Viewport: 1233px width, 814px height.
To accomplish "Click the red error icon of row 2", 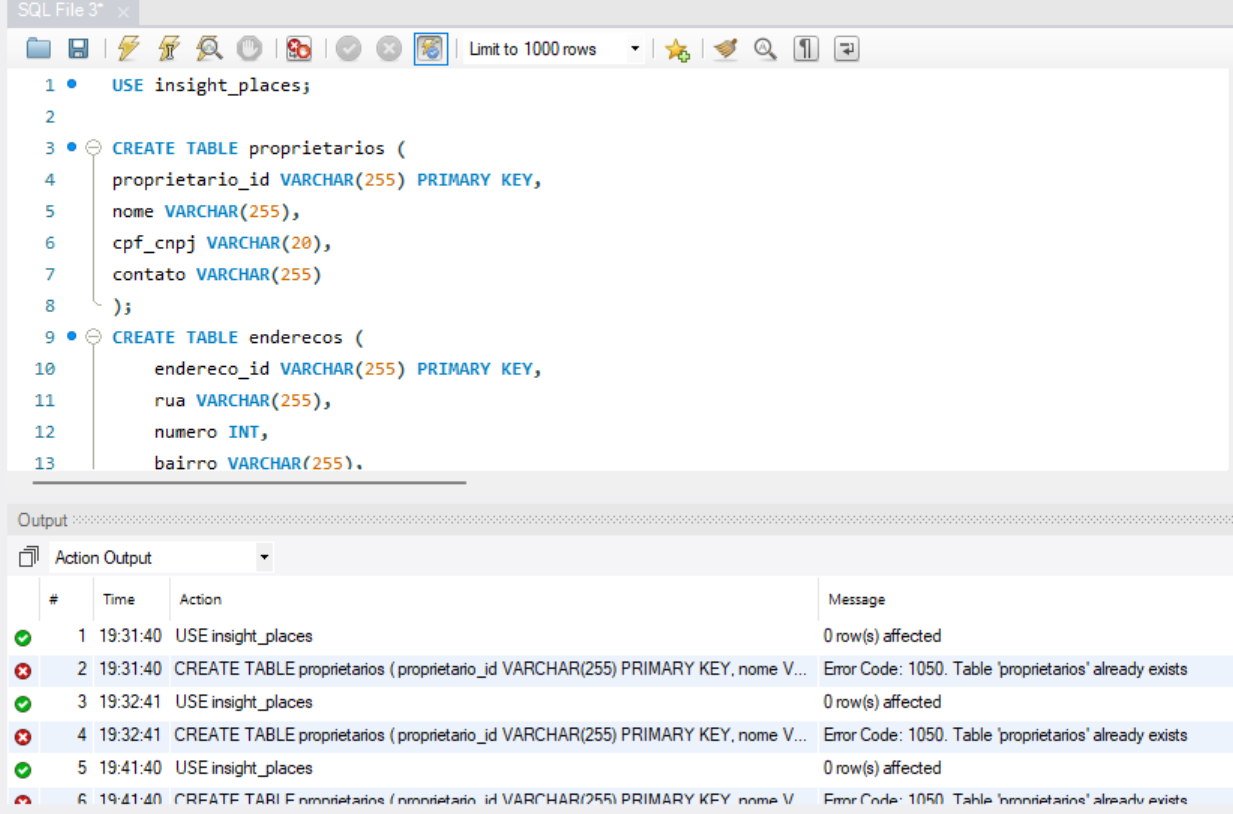I will [23, 670].
